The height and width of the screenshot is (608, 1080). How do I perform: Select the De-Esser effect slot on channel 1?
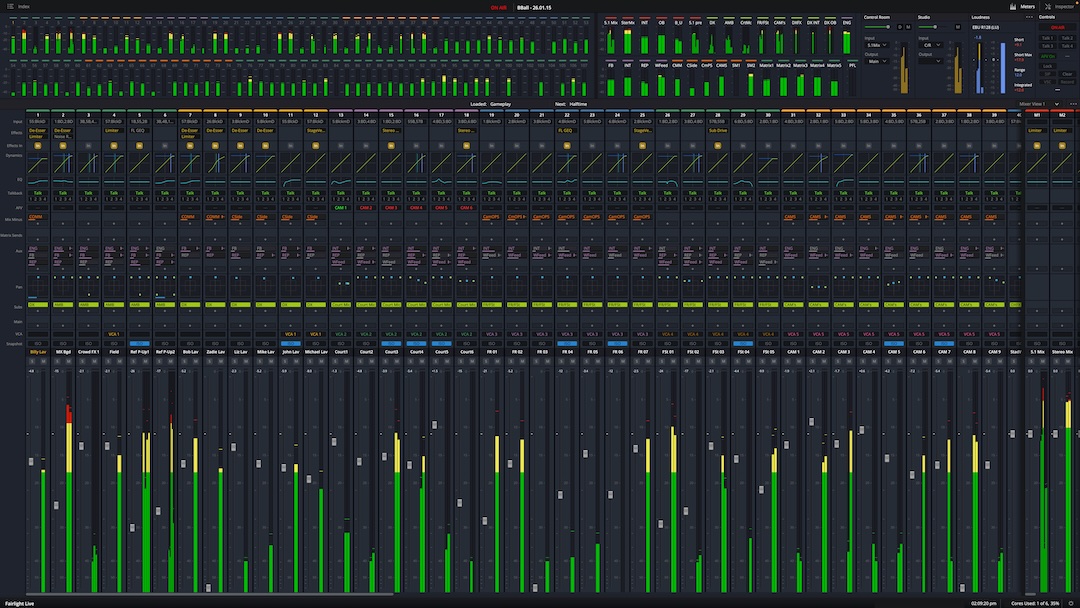38,130
